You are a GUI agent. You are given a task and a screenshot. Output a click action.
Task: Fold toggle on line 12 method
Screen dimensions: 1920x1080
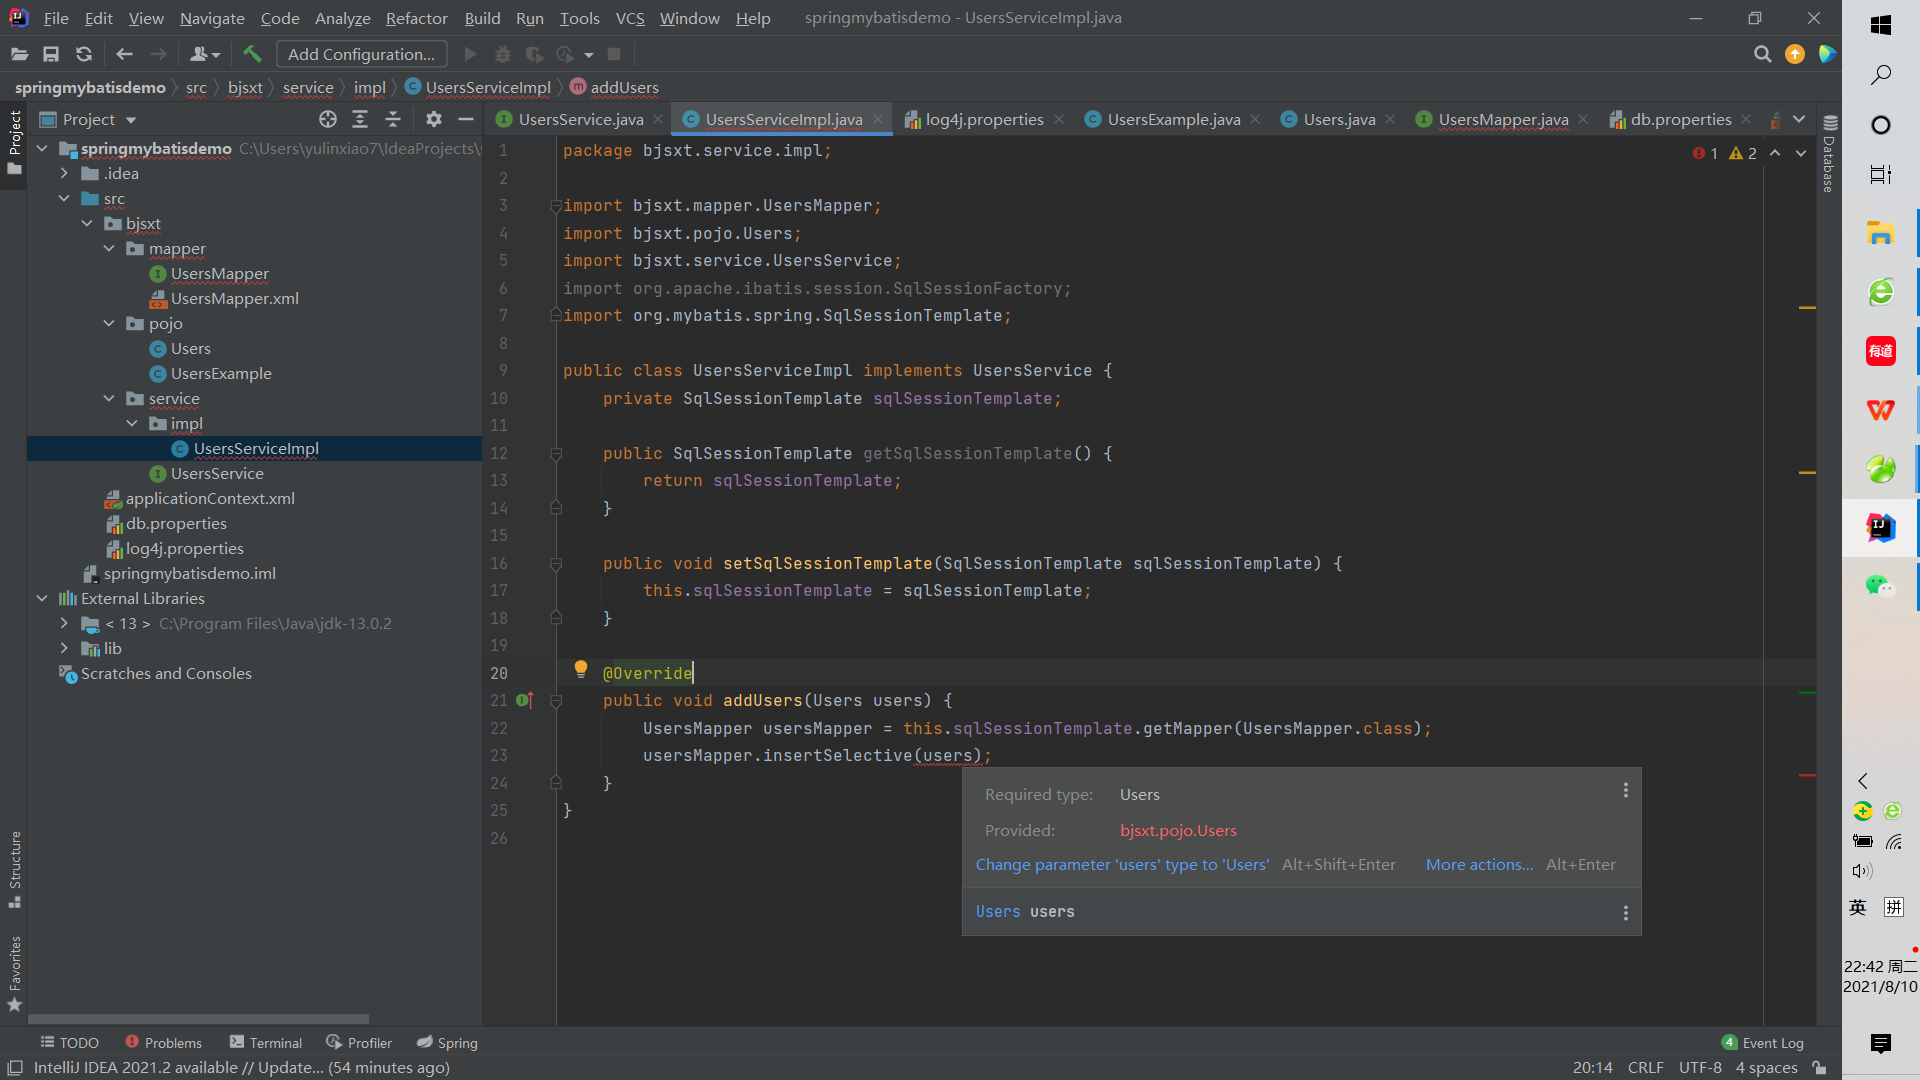pyautogui.click(x=556, y=454)
